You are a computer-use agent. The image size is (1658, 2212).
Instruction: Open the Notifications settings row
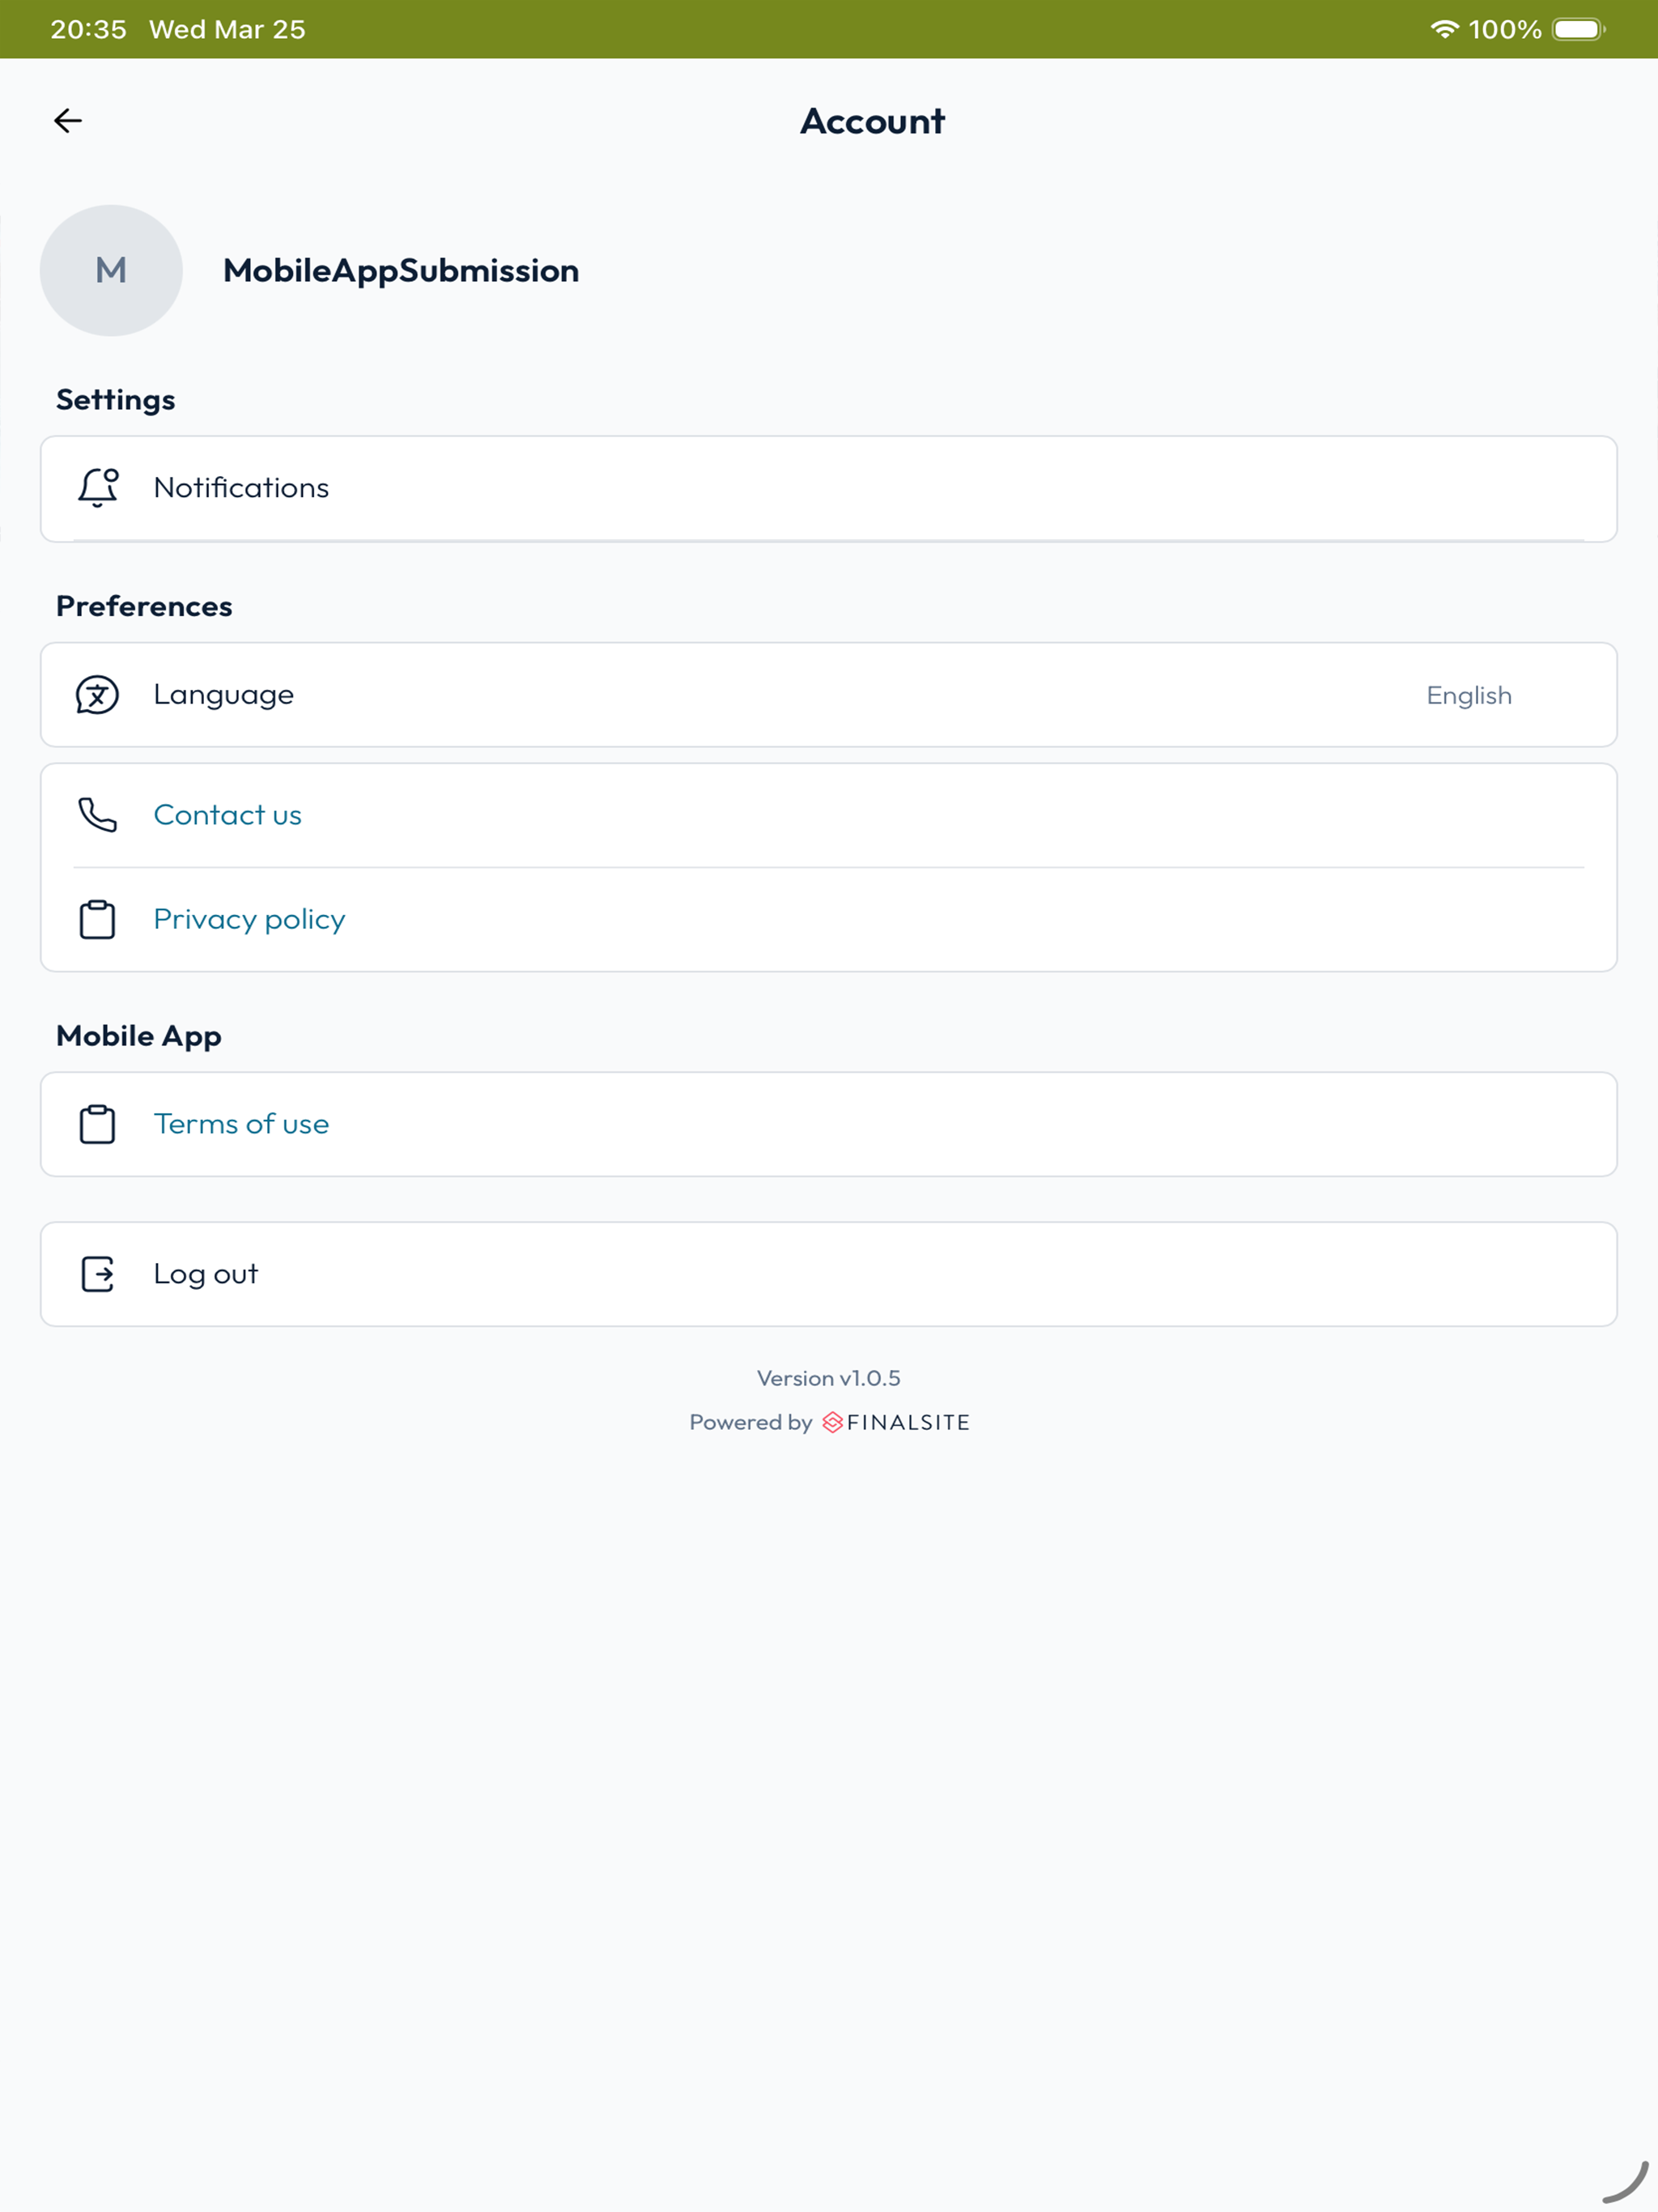click(x=829, y=489)
